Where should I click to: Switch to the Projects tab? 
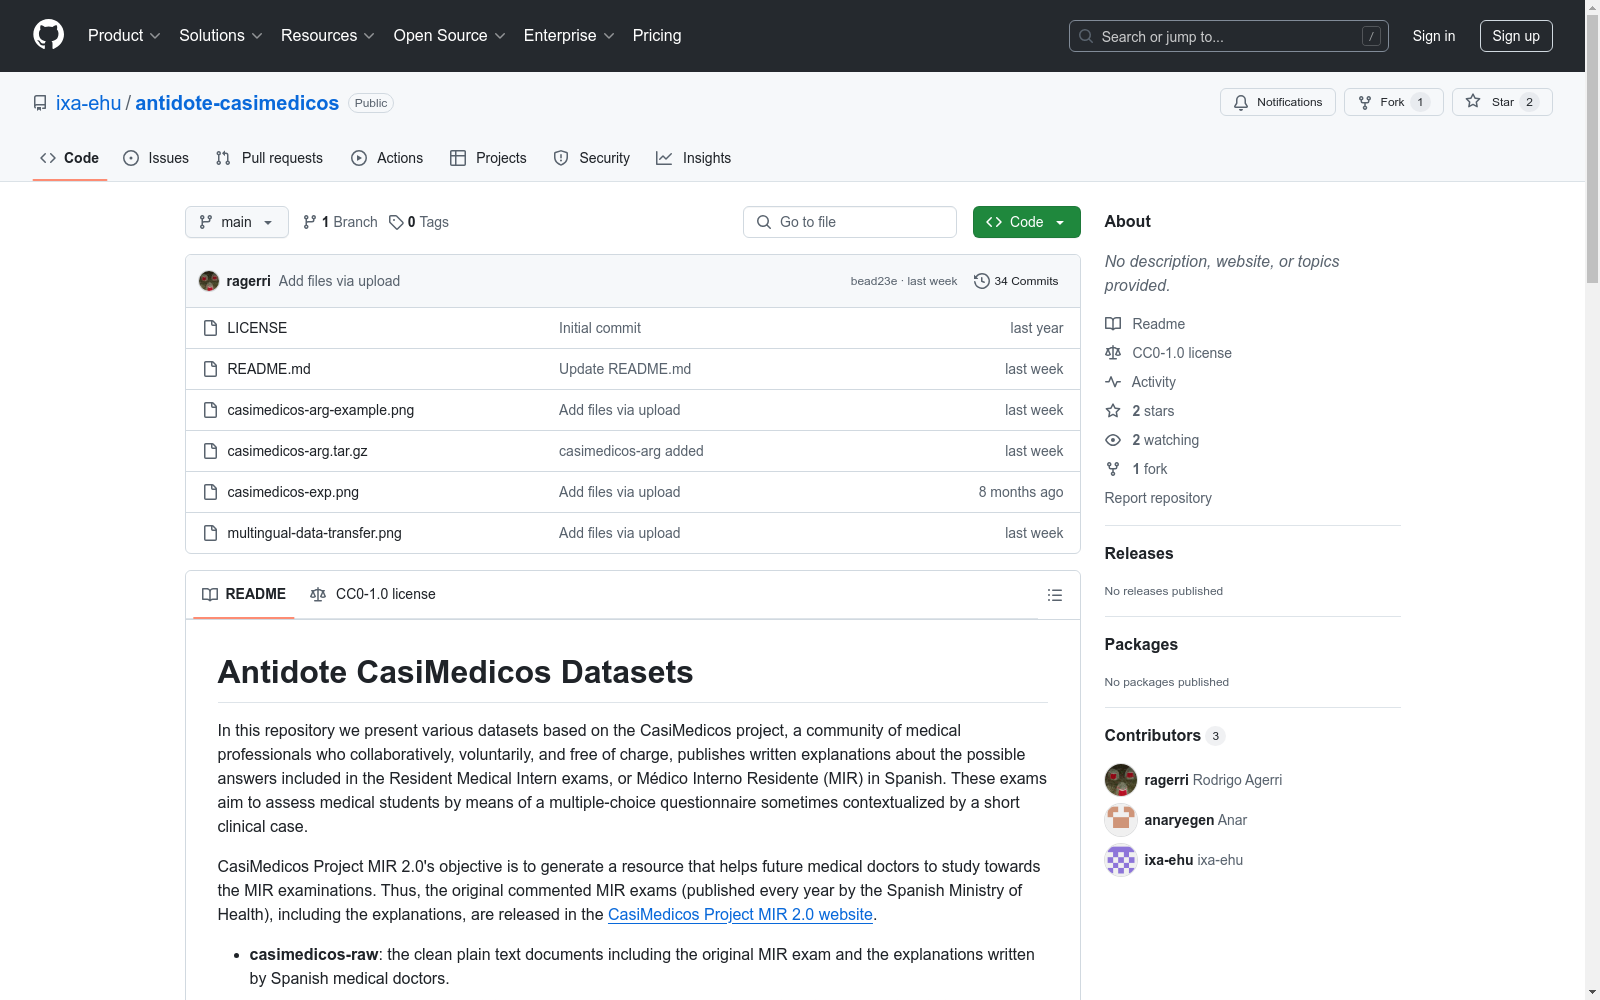488,158
